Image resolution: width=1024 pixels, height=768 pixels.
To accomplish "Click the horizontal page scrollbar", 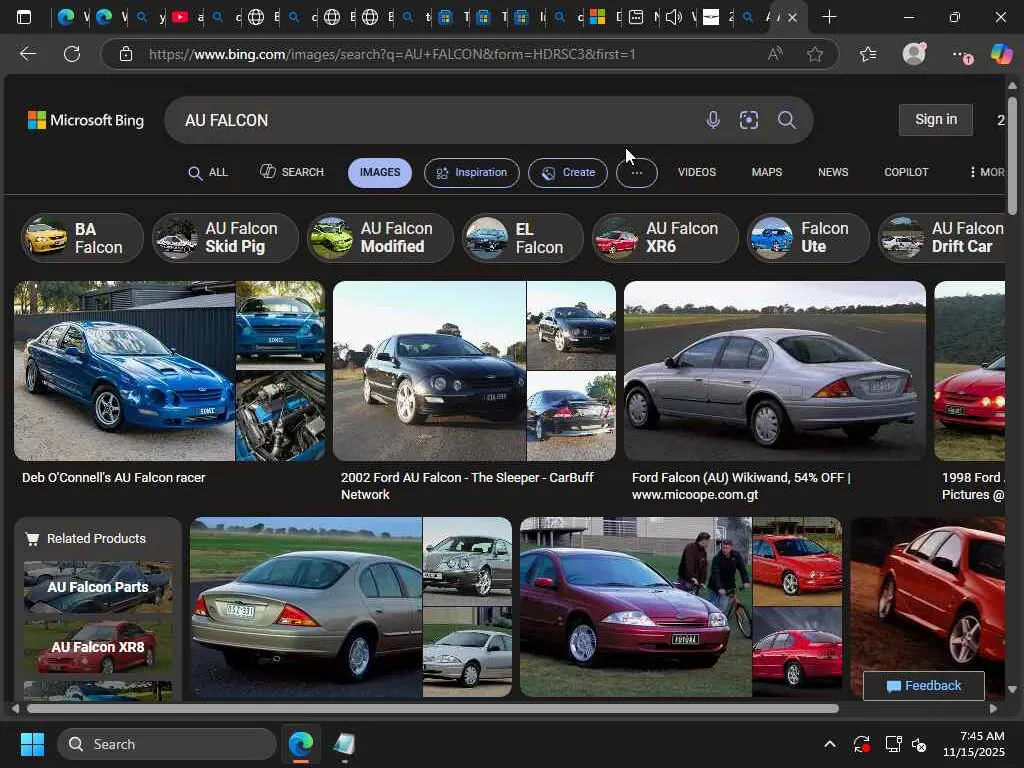I will click(x=432, y=709).
